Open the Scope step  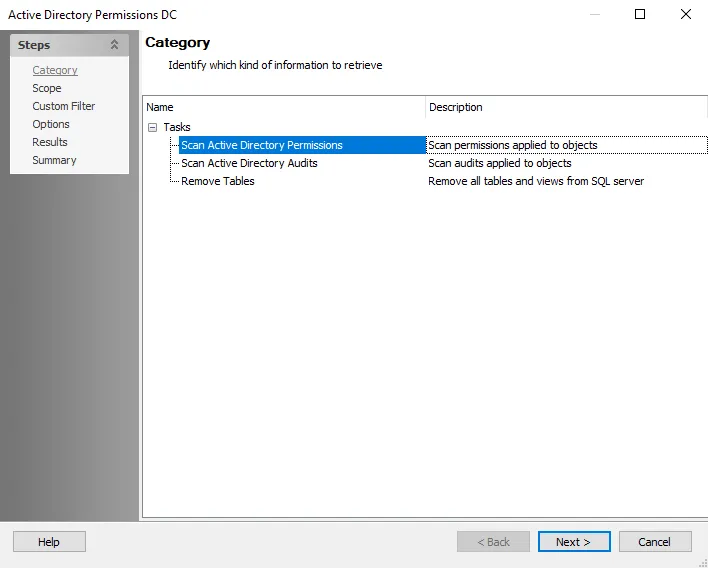[x=47, y=88]
